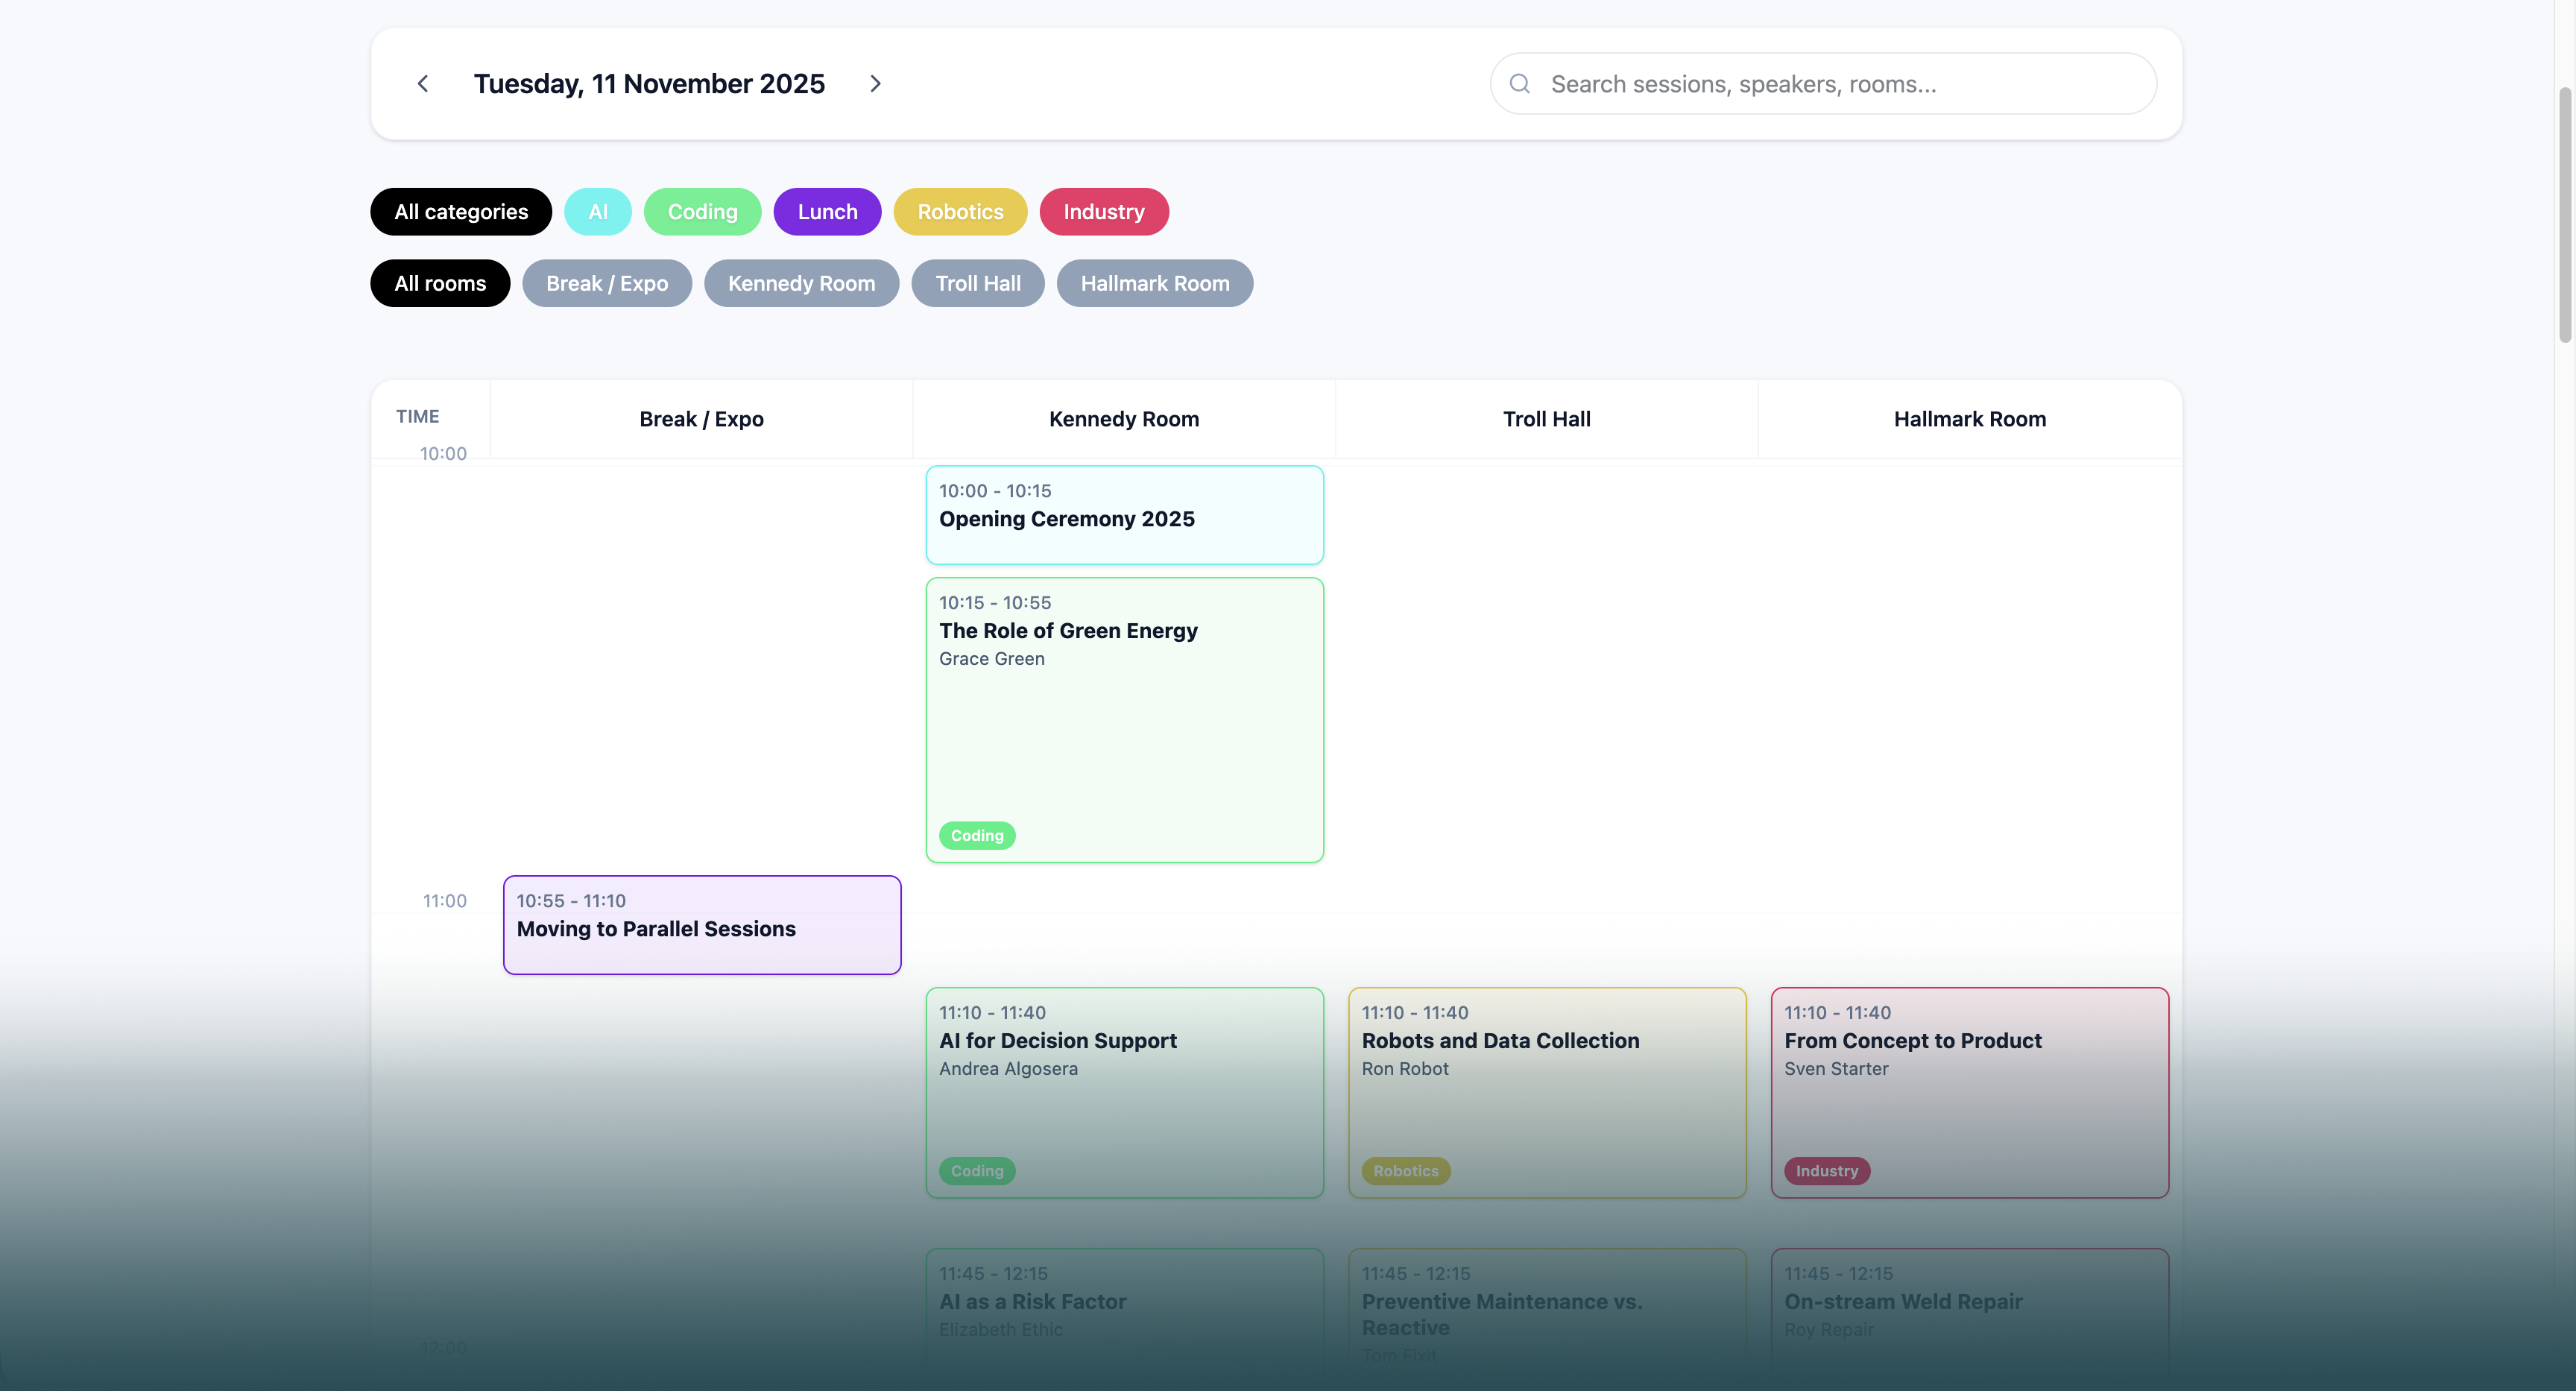The width and height of the screenshot is (2576, 1391).
Task: Filter by Robotics category chip
Action: [960, 212]
